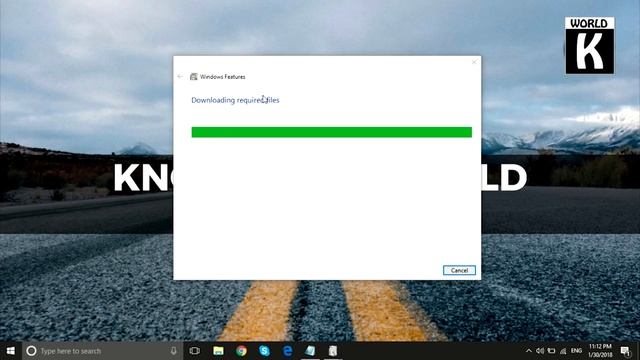Open Microsoft Edge from the taskbar

coord(287,351)
